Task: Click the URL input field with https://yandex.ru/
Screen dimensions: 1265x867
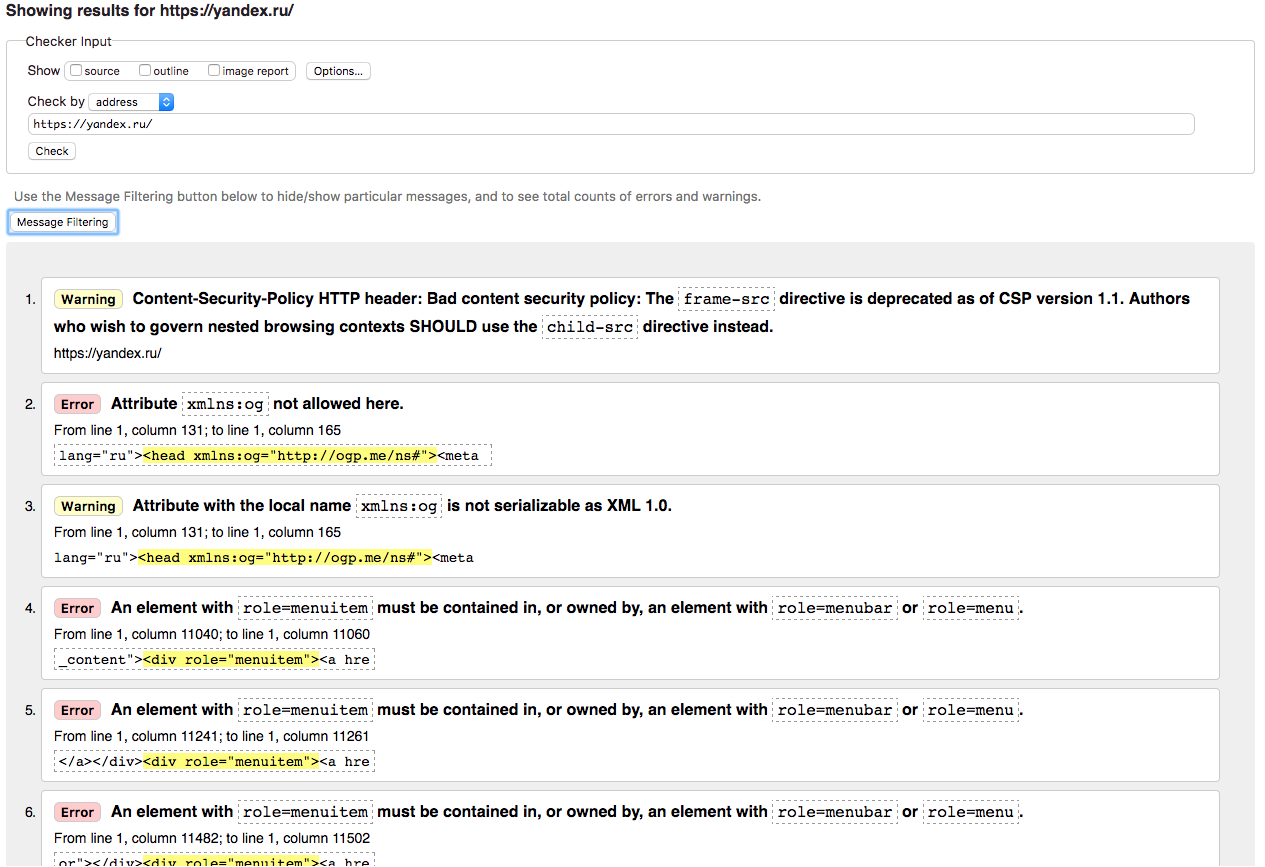Action: pyautogui.click(x=611, y=124)
